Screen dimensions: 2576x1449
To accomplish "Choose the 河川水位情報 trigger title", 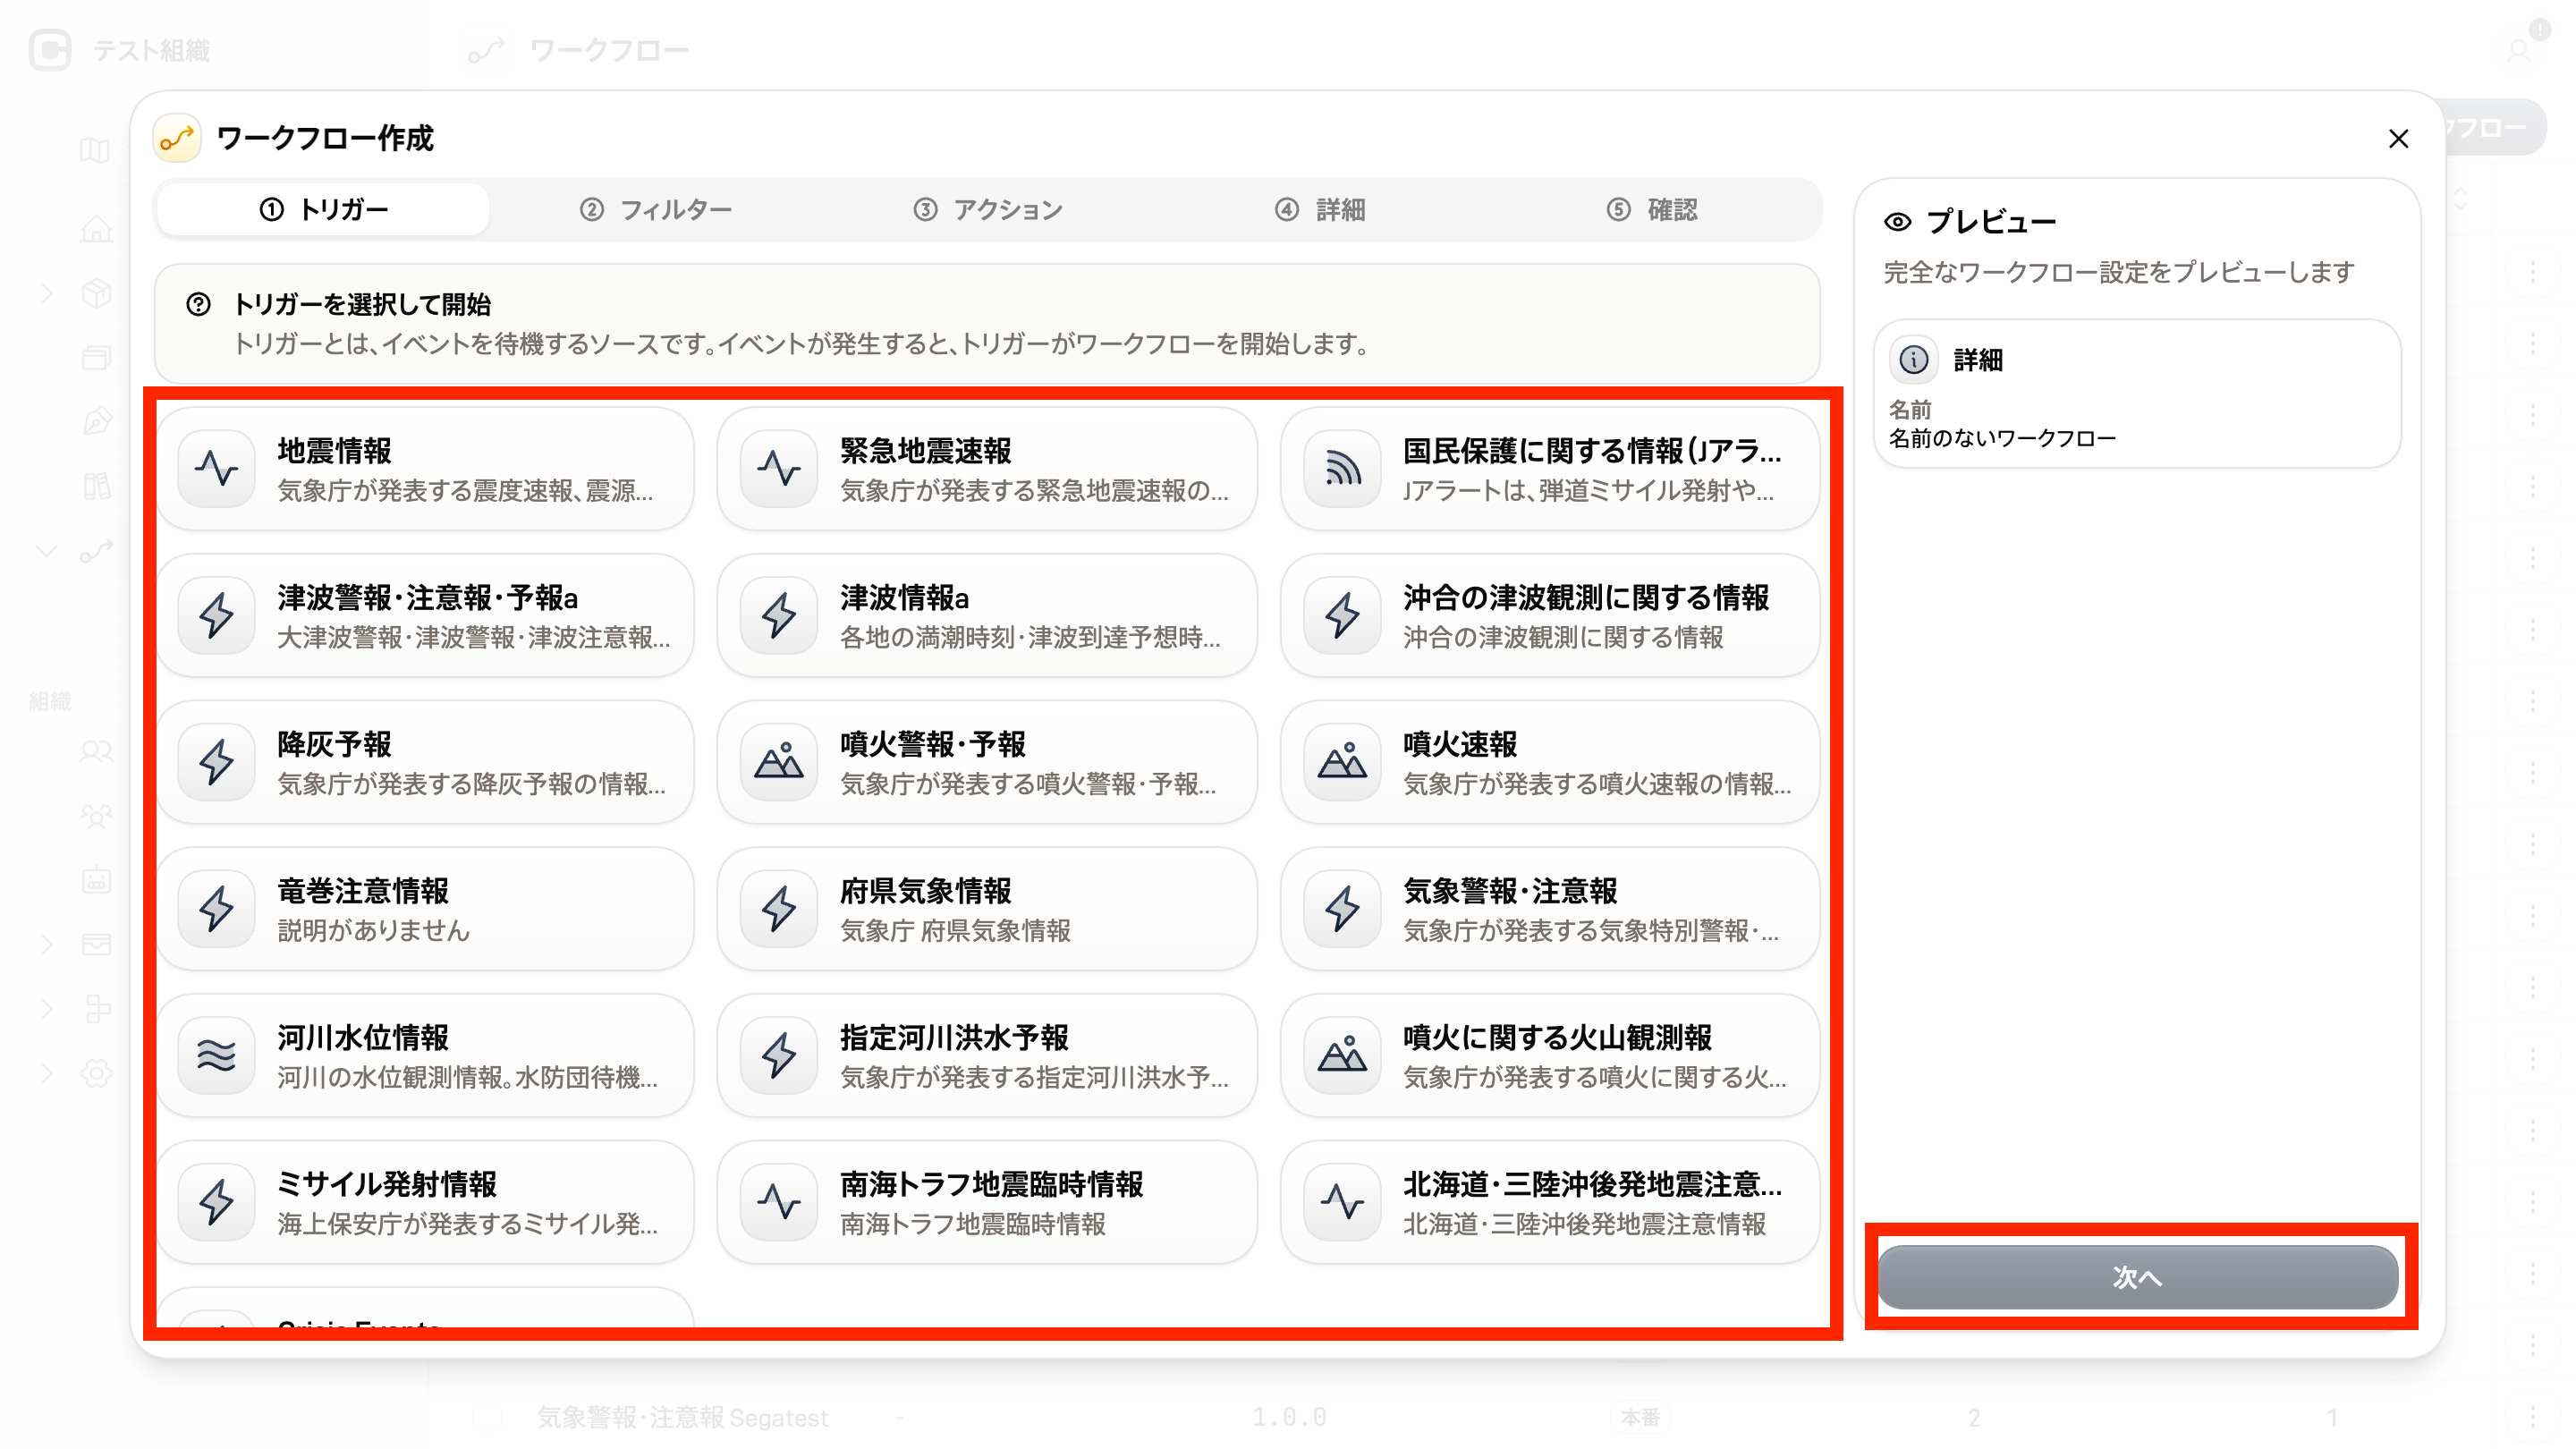I will pos(363,1038).
